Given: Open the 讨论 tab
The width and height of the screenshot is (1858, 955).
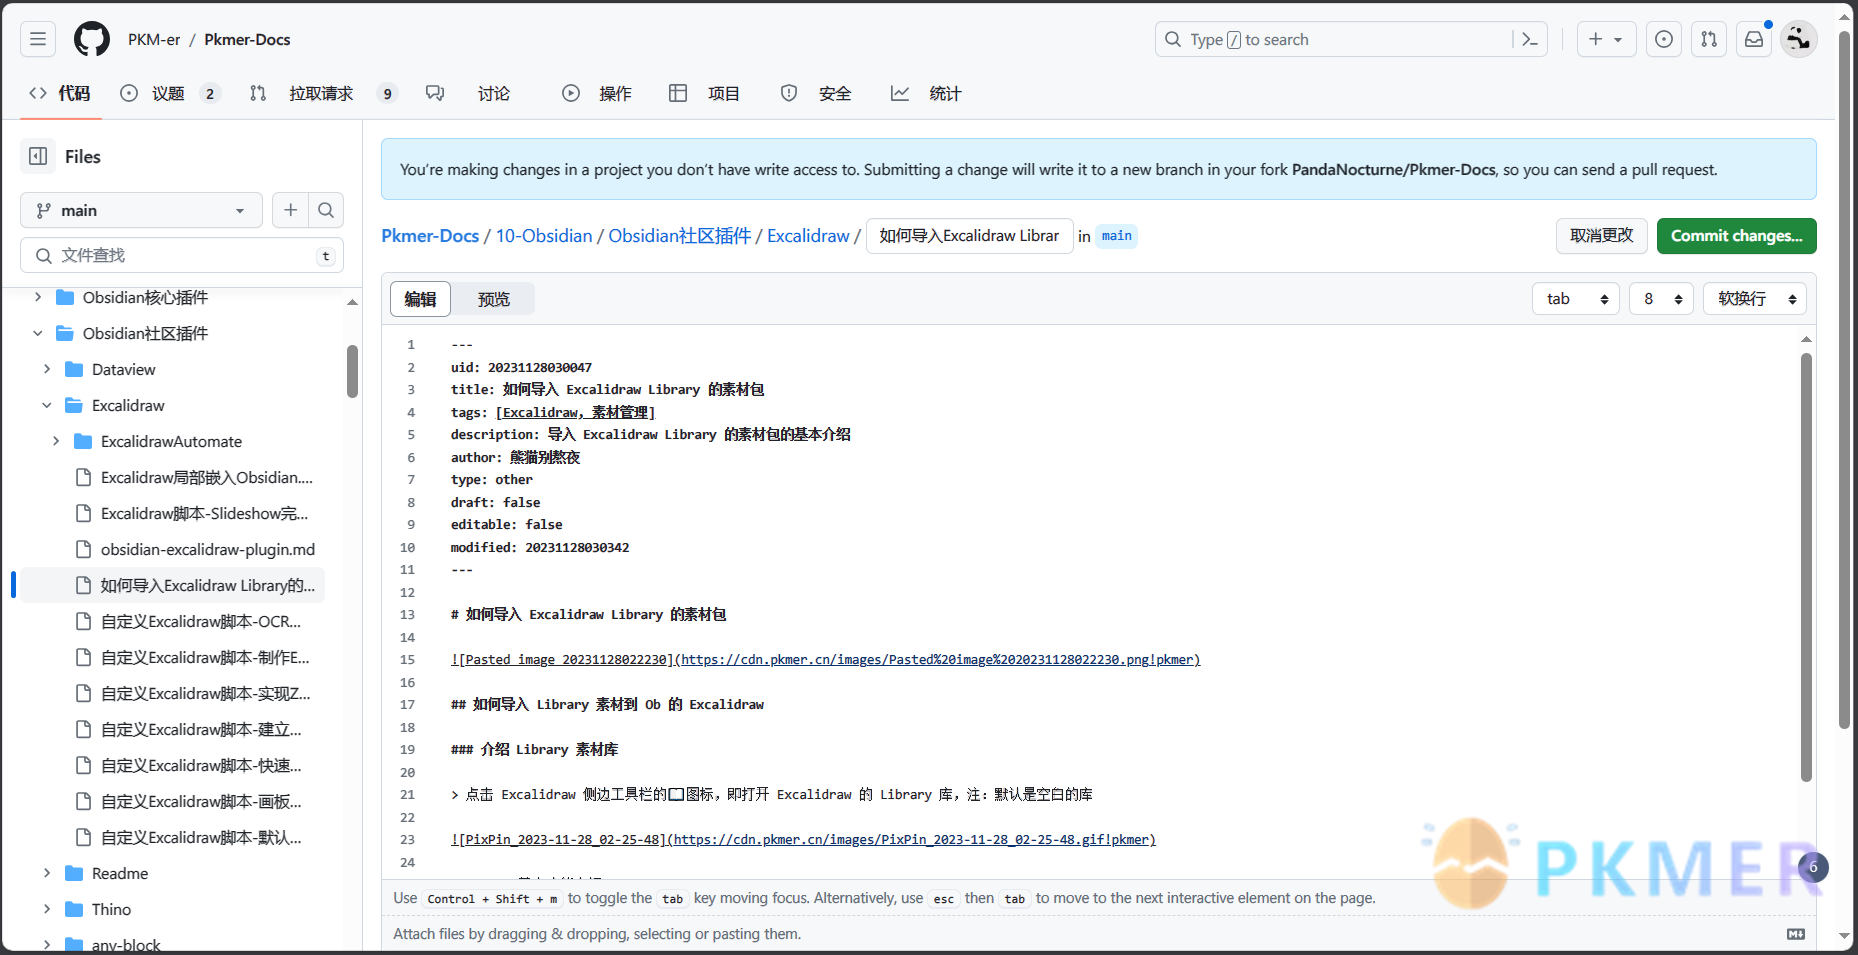Looking at the screenshot, I should (x=468, y=93).
